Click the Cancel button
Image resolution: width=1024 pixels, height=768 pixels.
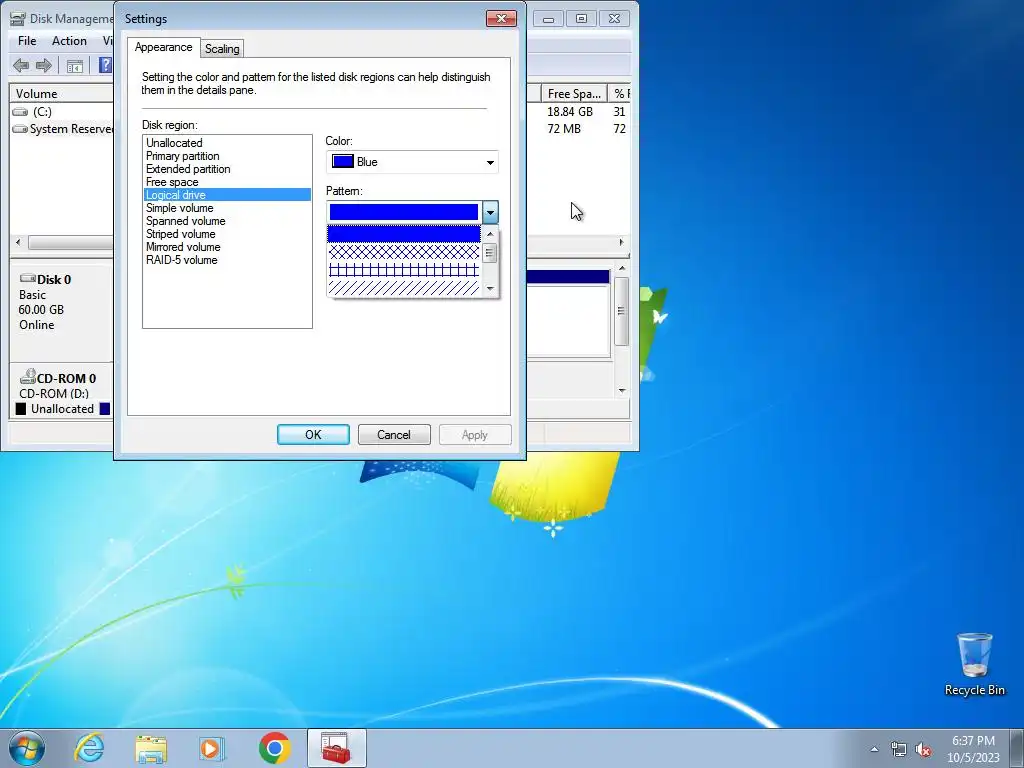coord(394,434)
